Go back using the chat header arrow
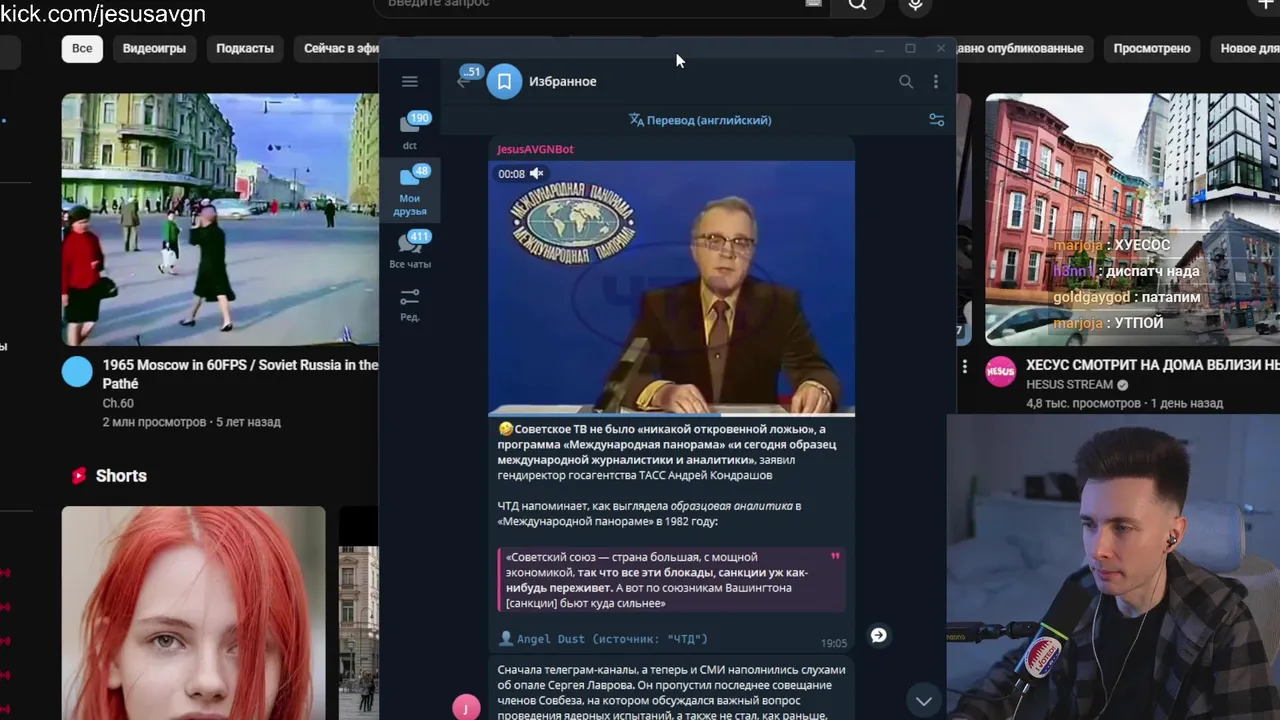Viewport: 1280px width, 720px height. (463, 81)
